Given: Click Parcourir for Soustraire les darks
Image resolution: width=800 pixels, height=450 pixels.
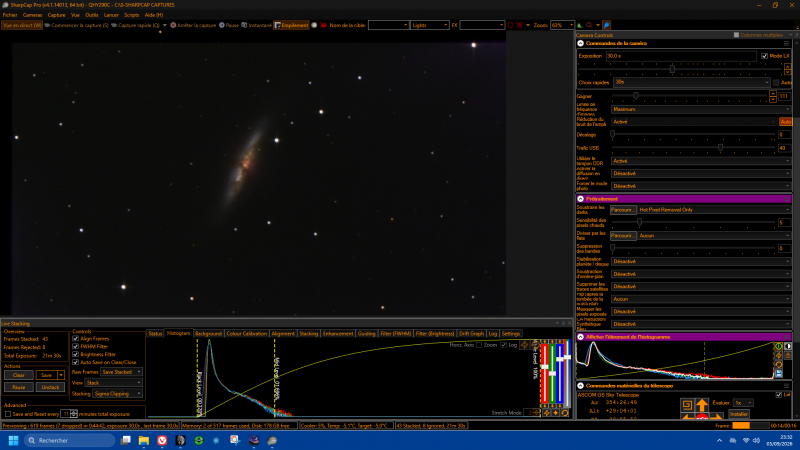Looking at the screenshot, I should tap(623, 210).
